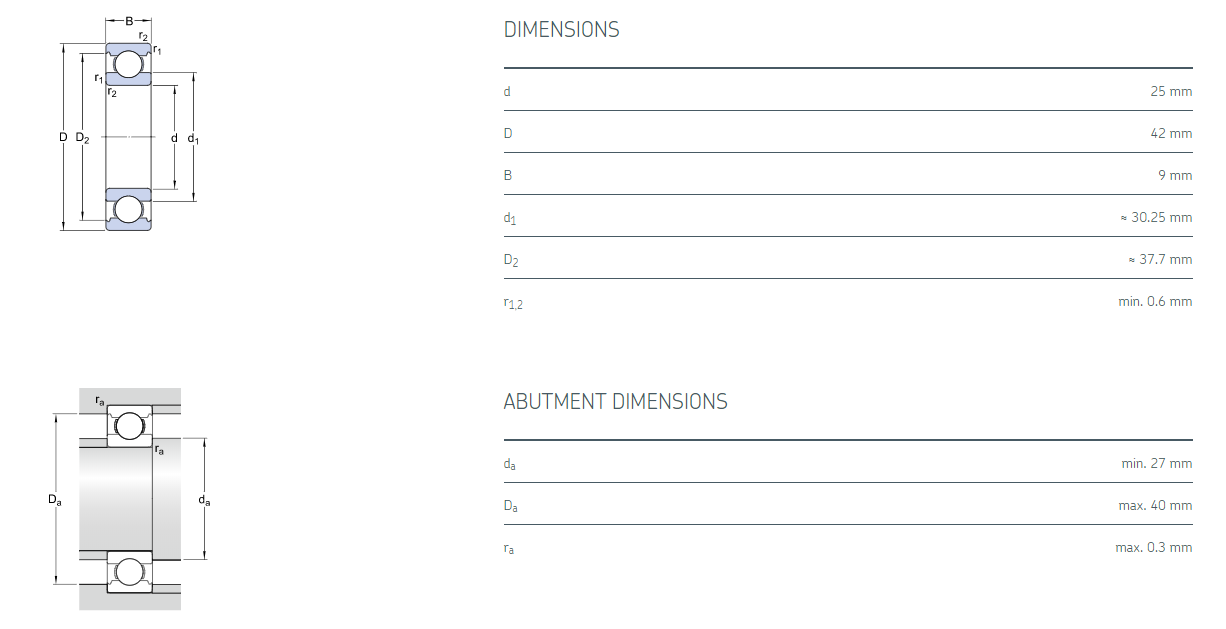The height and width of the screenshot is (629, 1226).
Task: Select the 42 mm outside diameter value
Action: [x=1171, y=133]
